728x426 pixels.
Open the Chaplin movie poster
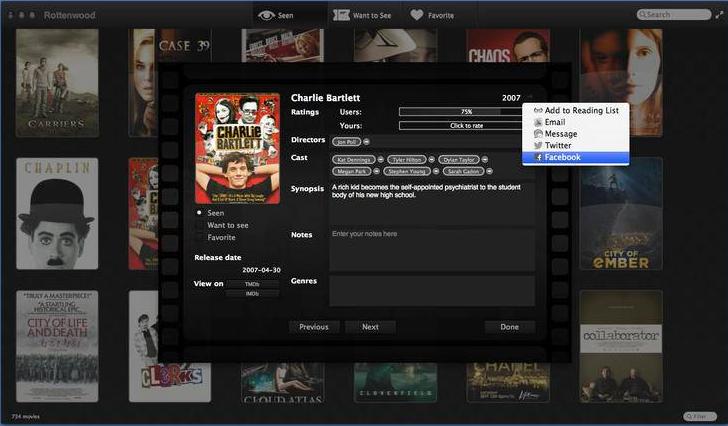tap(57, 213)
